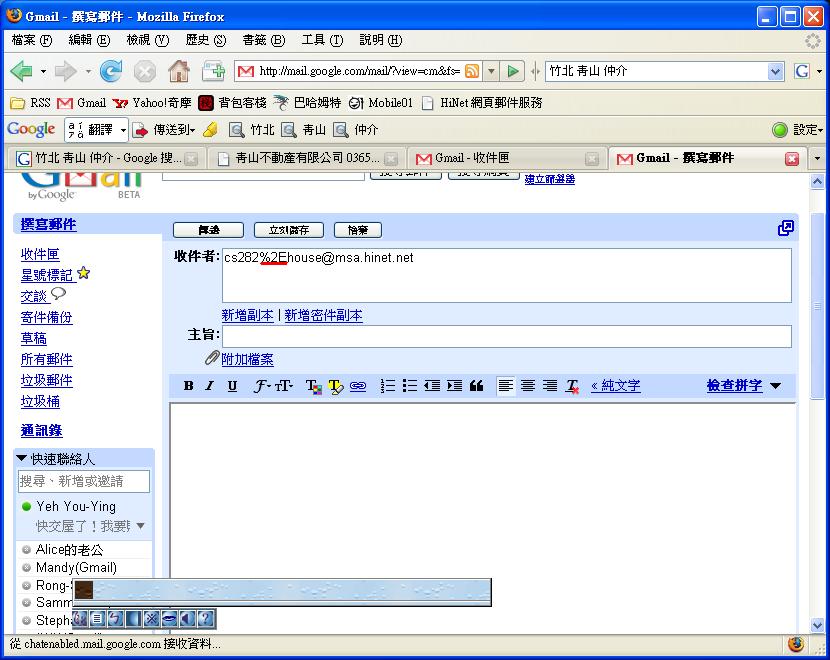Apply italic formatting to text
The image size is (830, 660).
(x=210, y=386)
